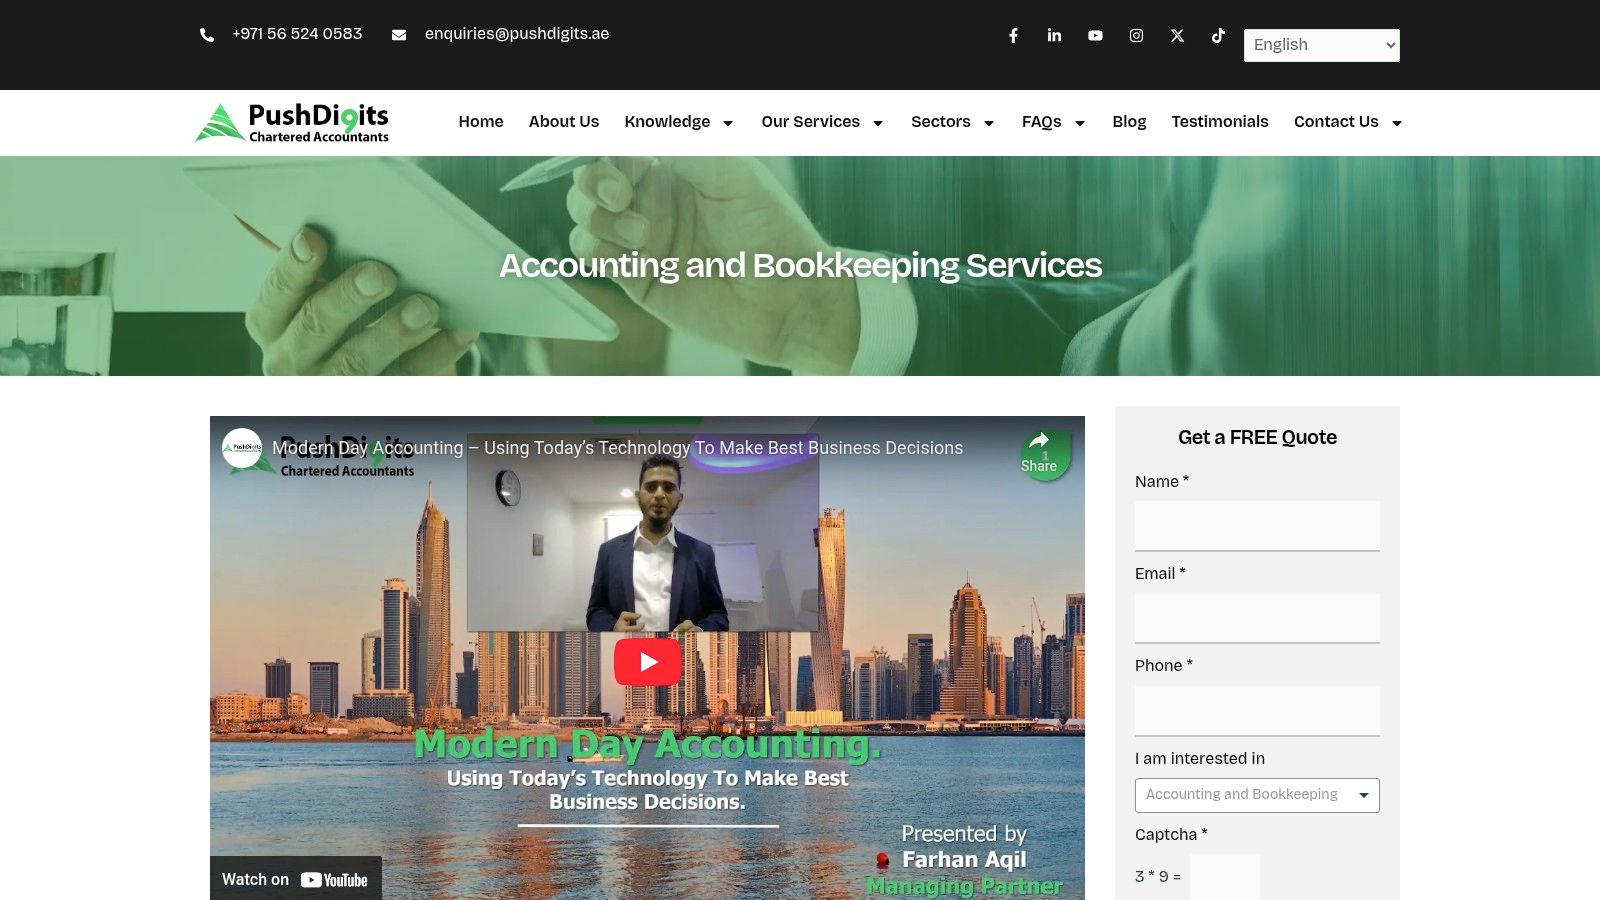Play the Modern Day Accounting video
Viewport: 1600px width, 900px height.
[x=647, y=662]
